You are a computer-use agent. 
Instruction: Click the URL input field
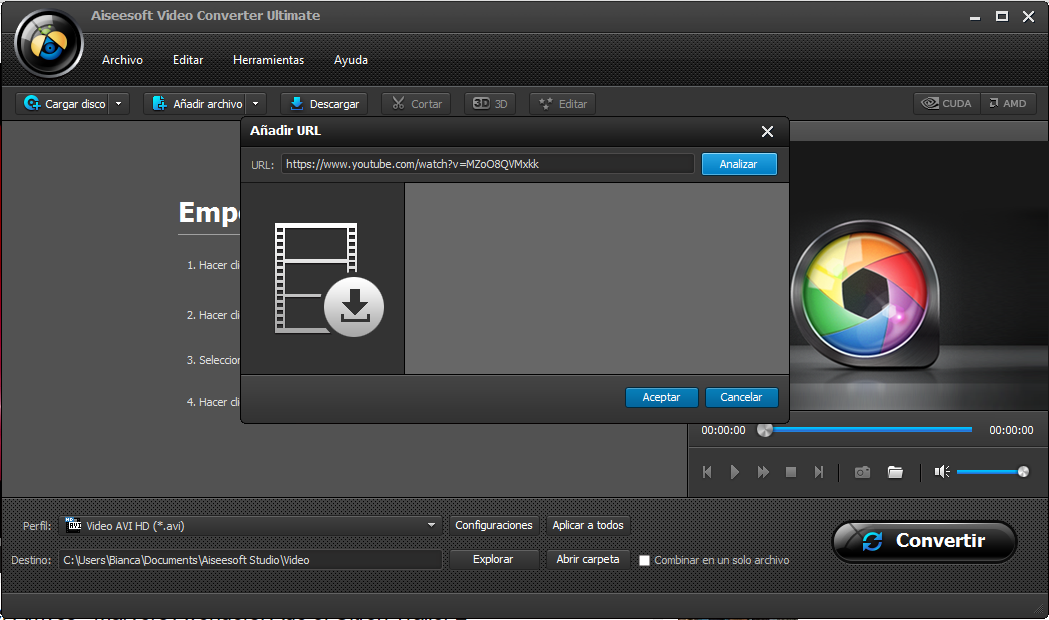(x=488, y=164)
